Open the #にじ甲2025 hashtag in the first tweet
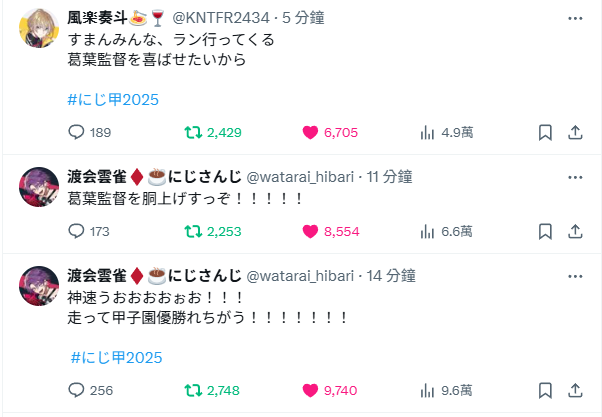Image resolution: width=602 pixels, height=417 pixels. click(x=113, y=100)
